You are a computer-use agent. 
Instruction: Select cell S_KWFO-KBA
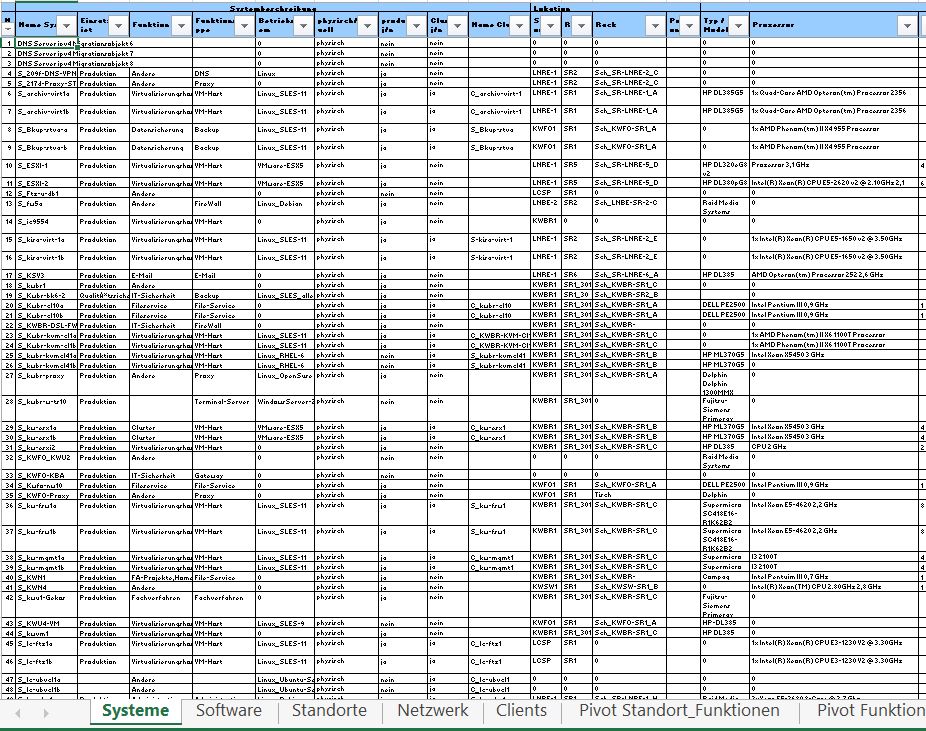47,475
